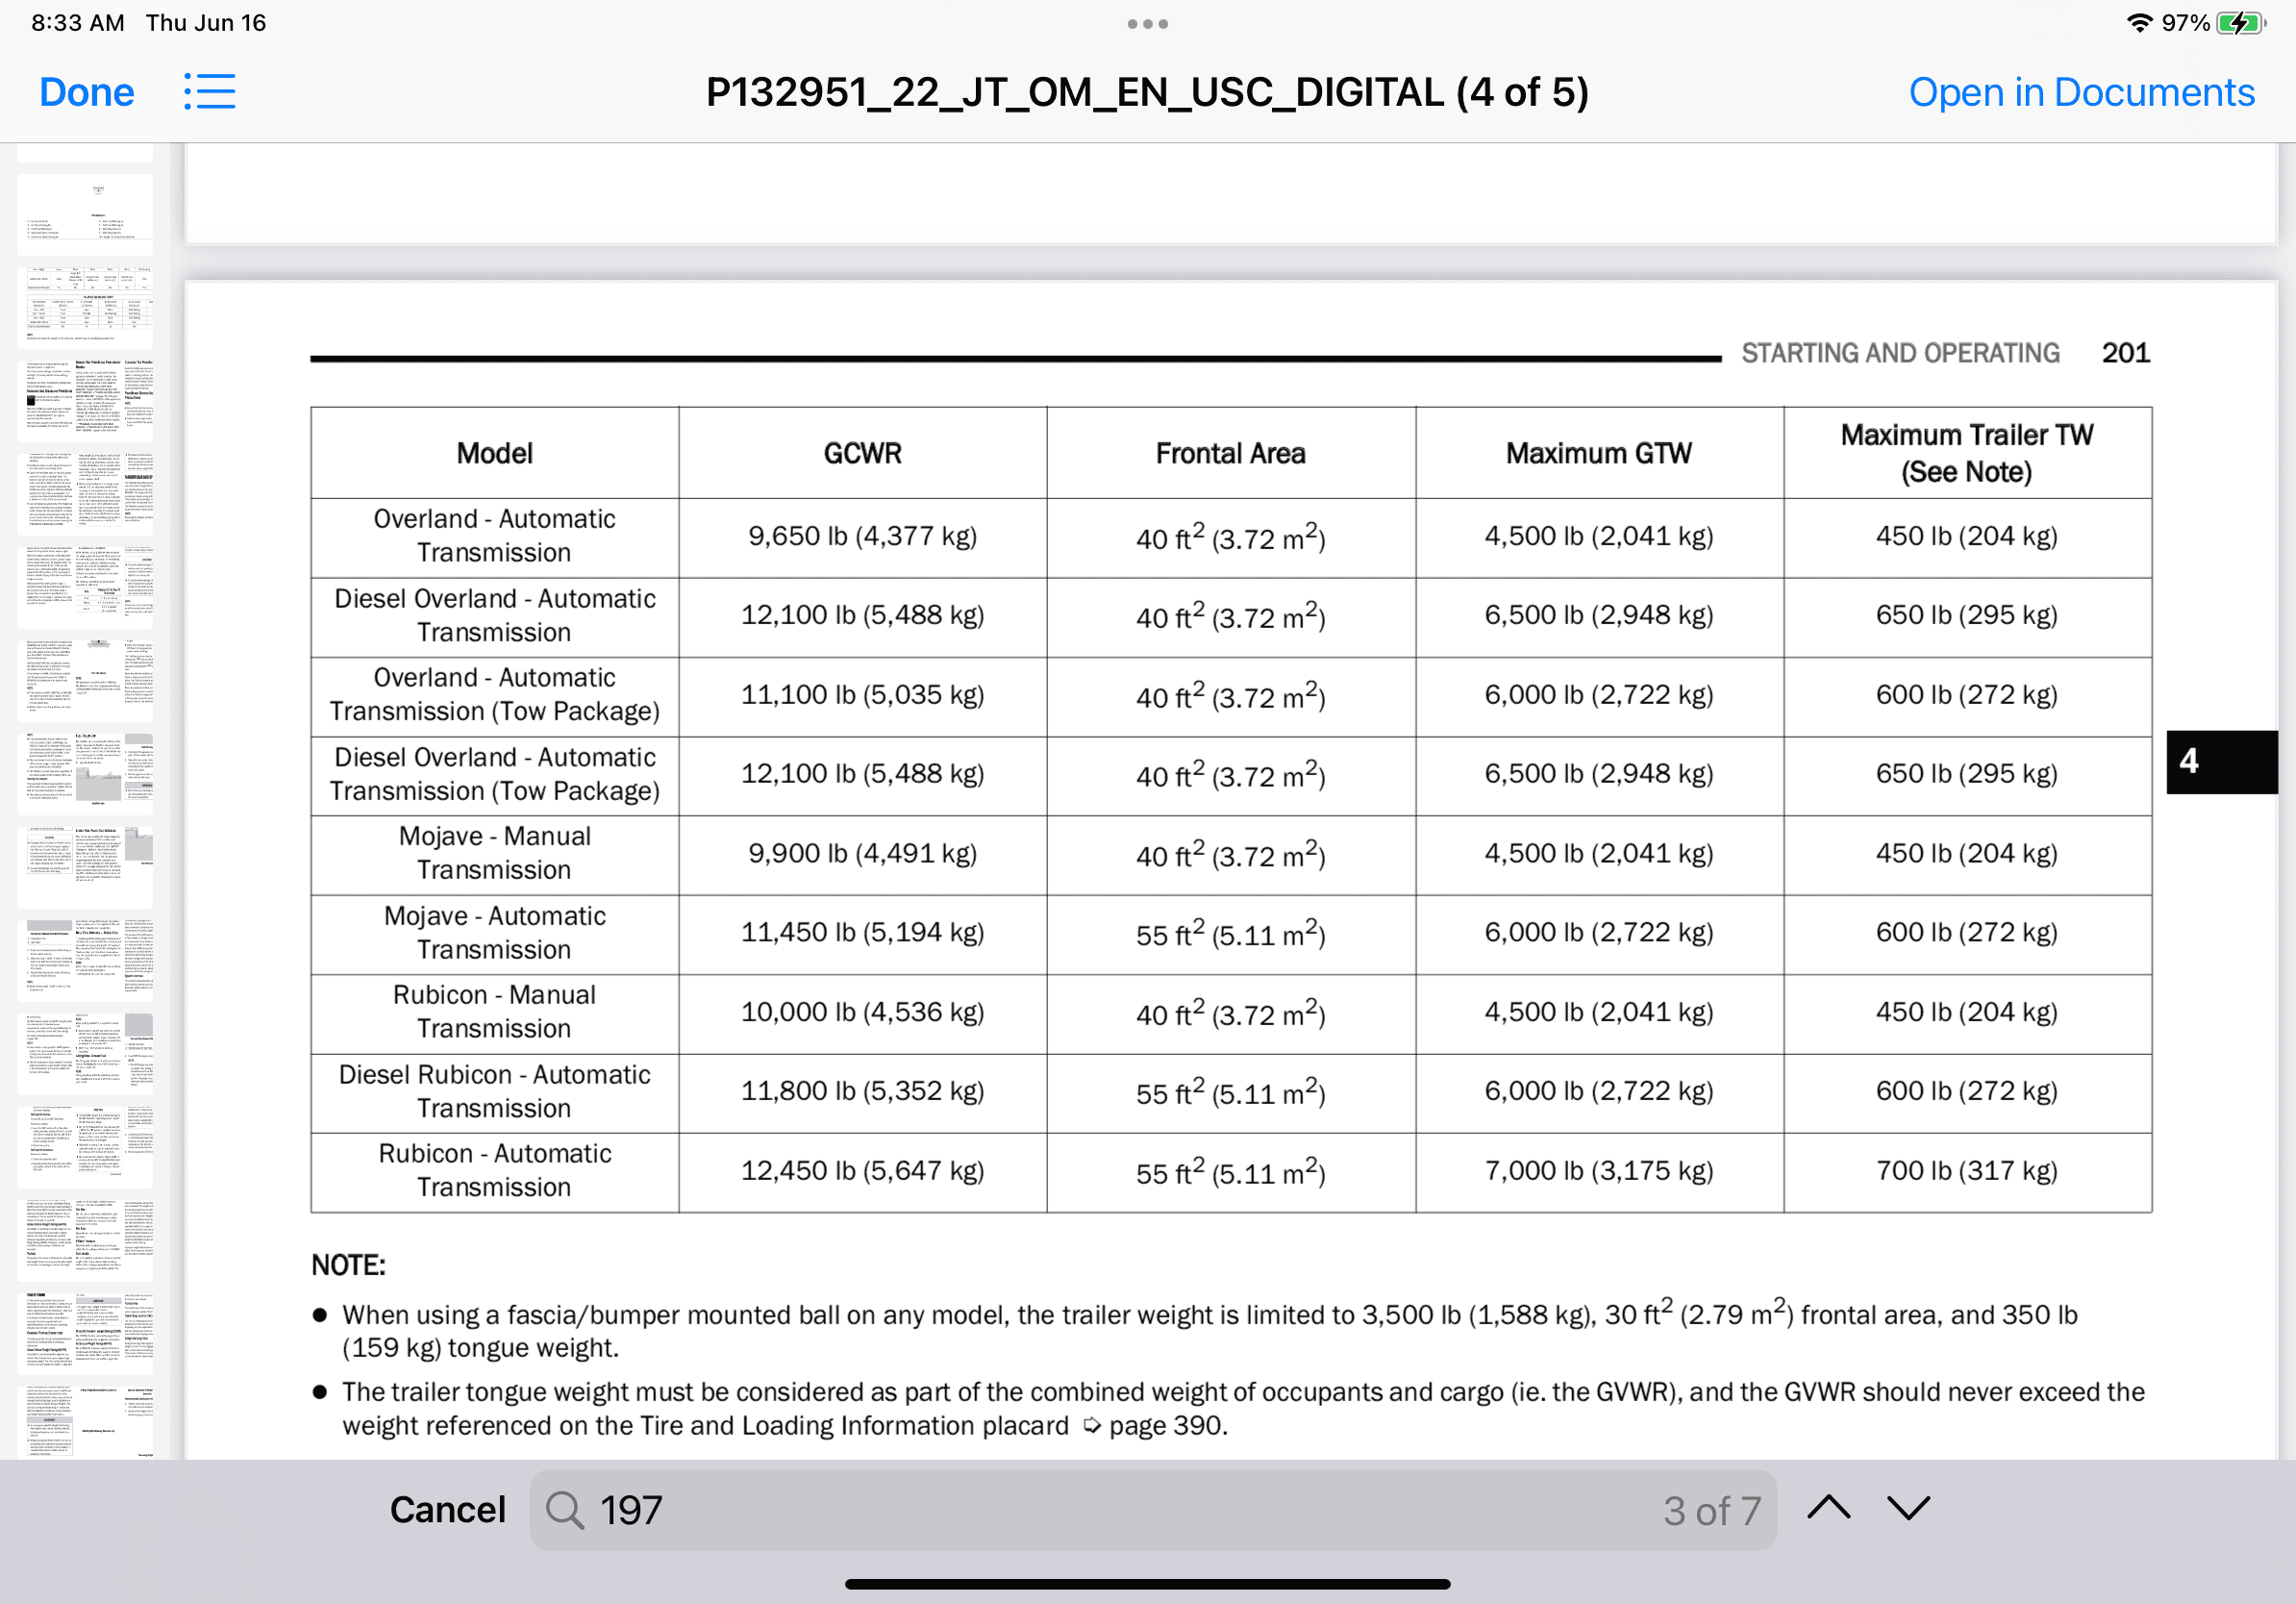Select trailer TW cell in Diesel Rubicon row

[1967, 1092]
